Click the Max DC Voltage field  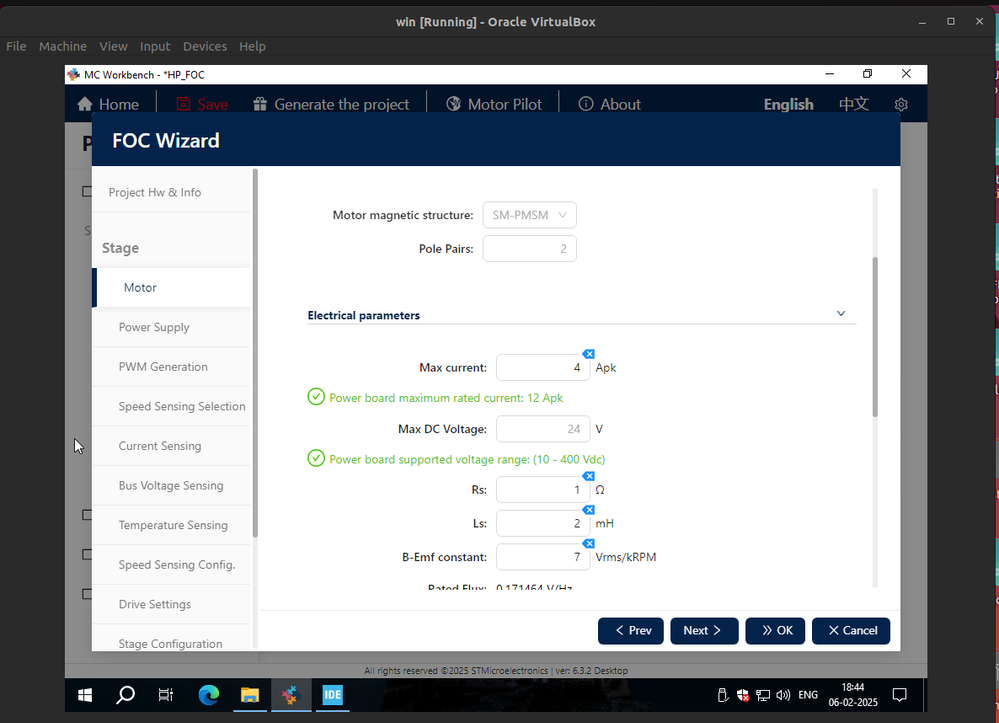pos(543,429)
